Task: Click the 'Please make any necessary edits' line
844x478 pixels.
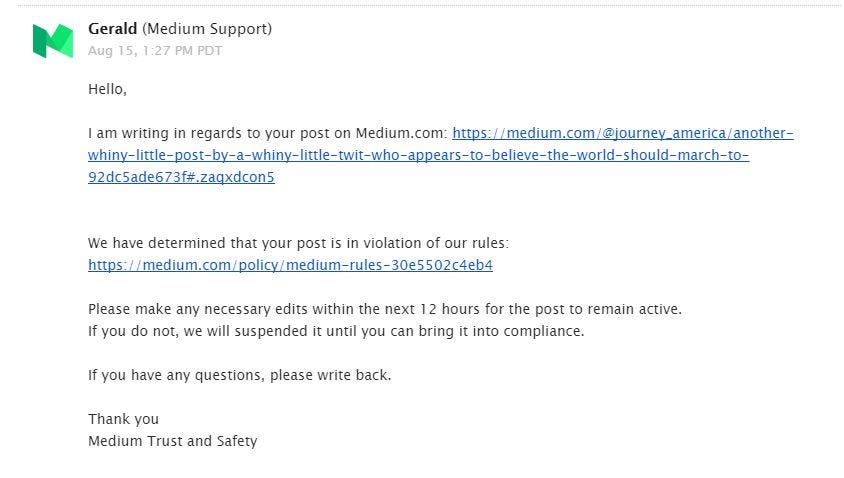Action: click(x=385, y=309)
